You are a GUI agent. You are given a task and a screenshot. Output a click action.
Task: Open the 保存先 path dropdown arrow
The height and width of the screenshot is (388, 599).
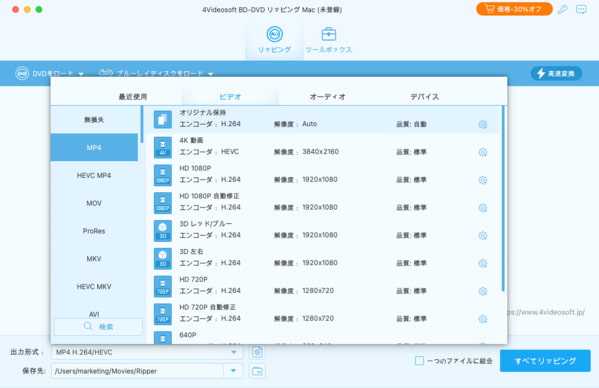(233, 371)
